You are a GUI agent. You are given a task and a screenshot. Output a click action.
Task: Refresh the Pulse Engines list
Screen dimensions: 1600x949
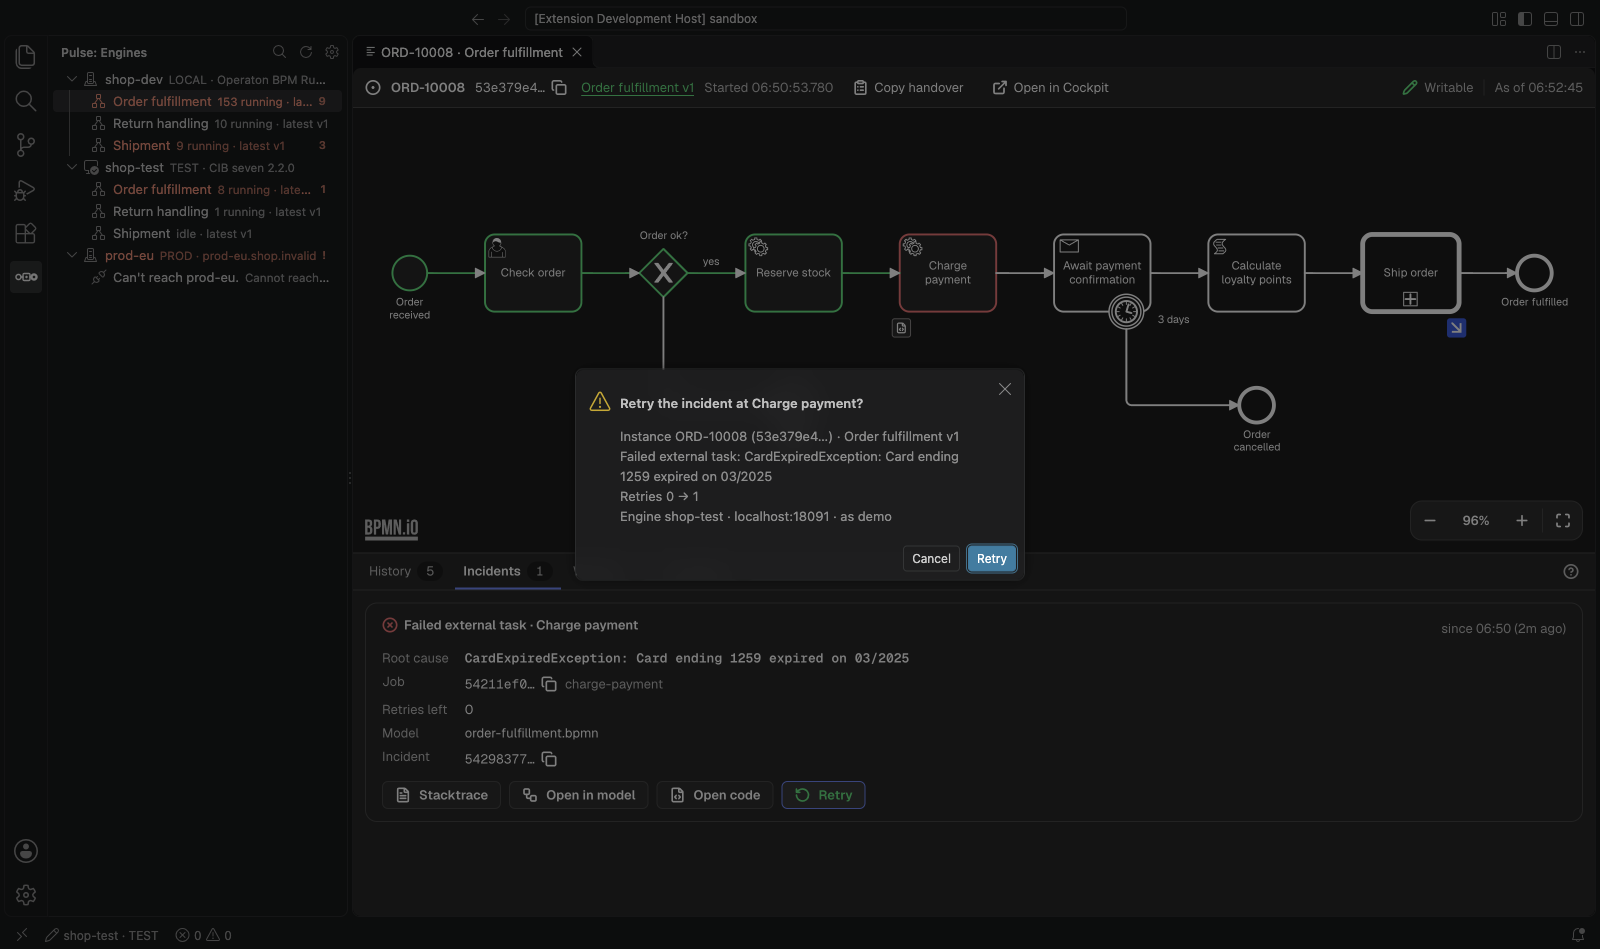(306, 52)
